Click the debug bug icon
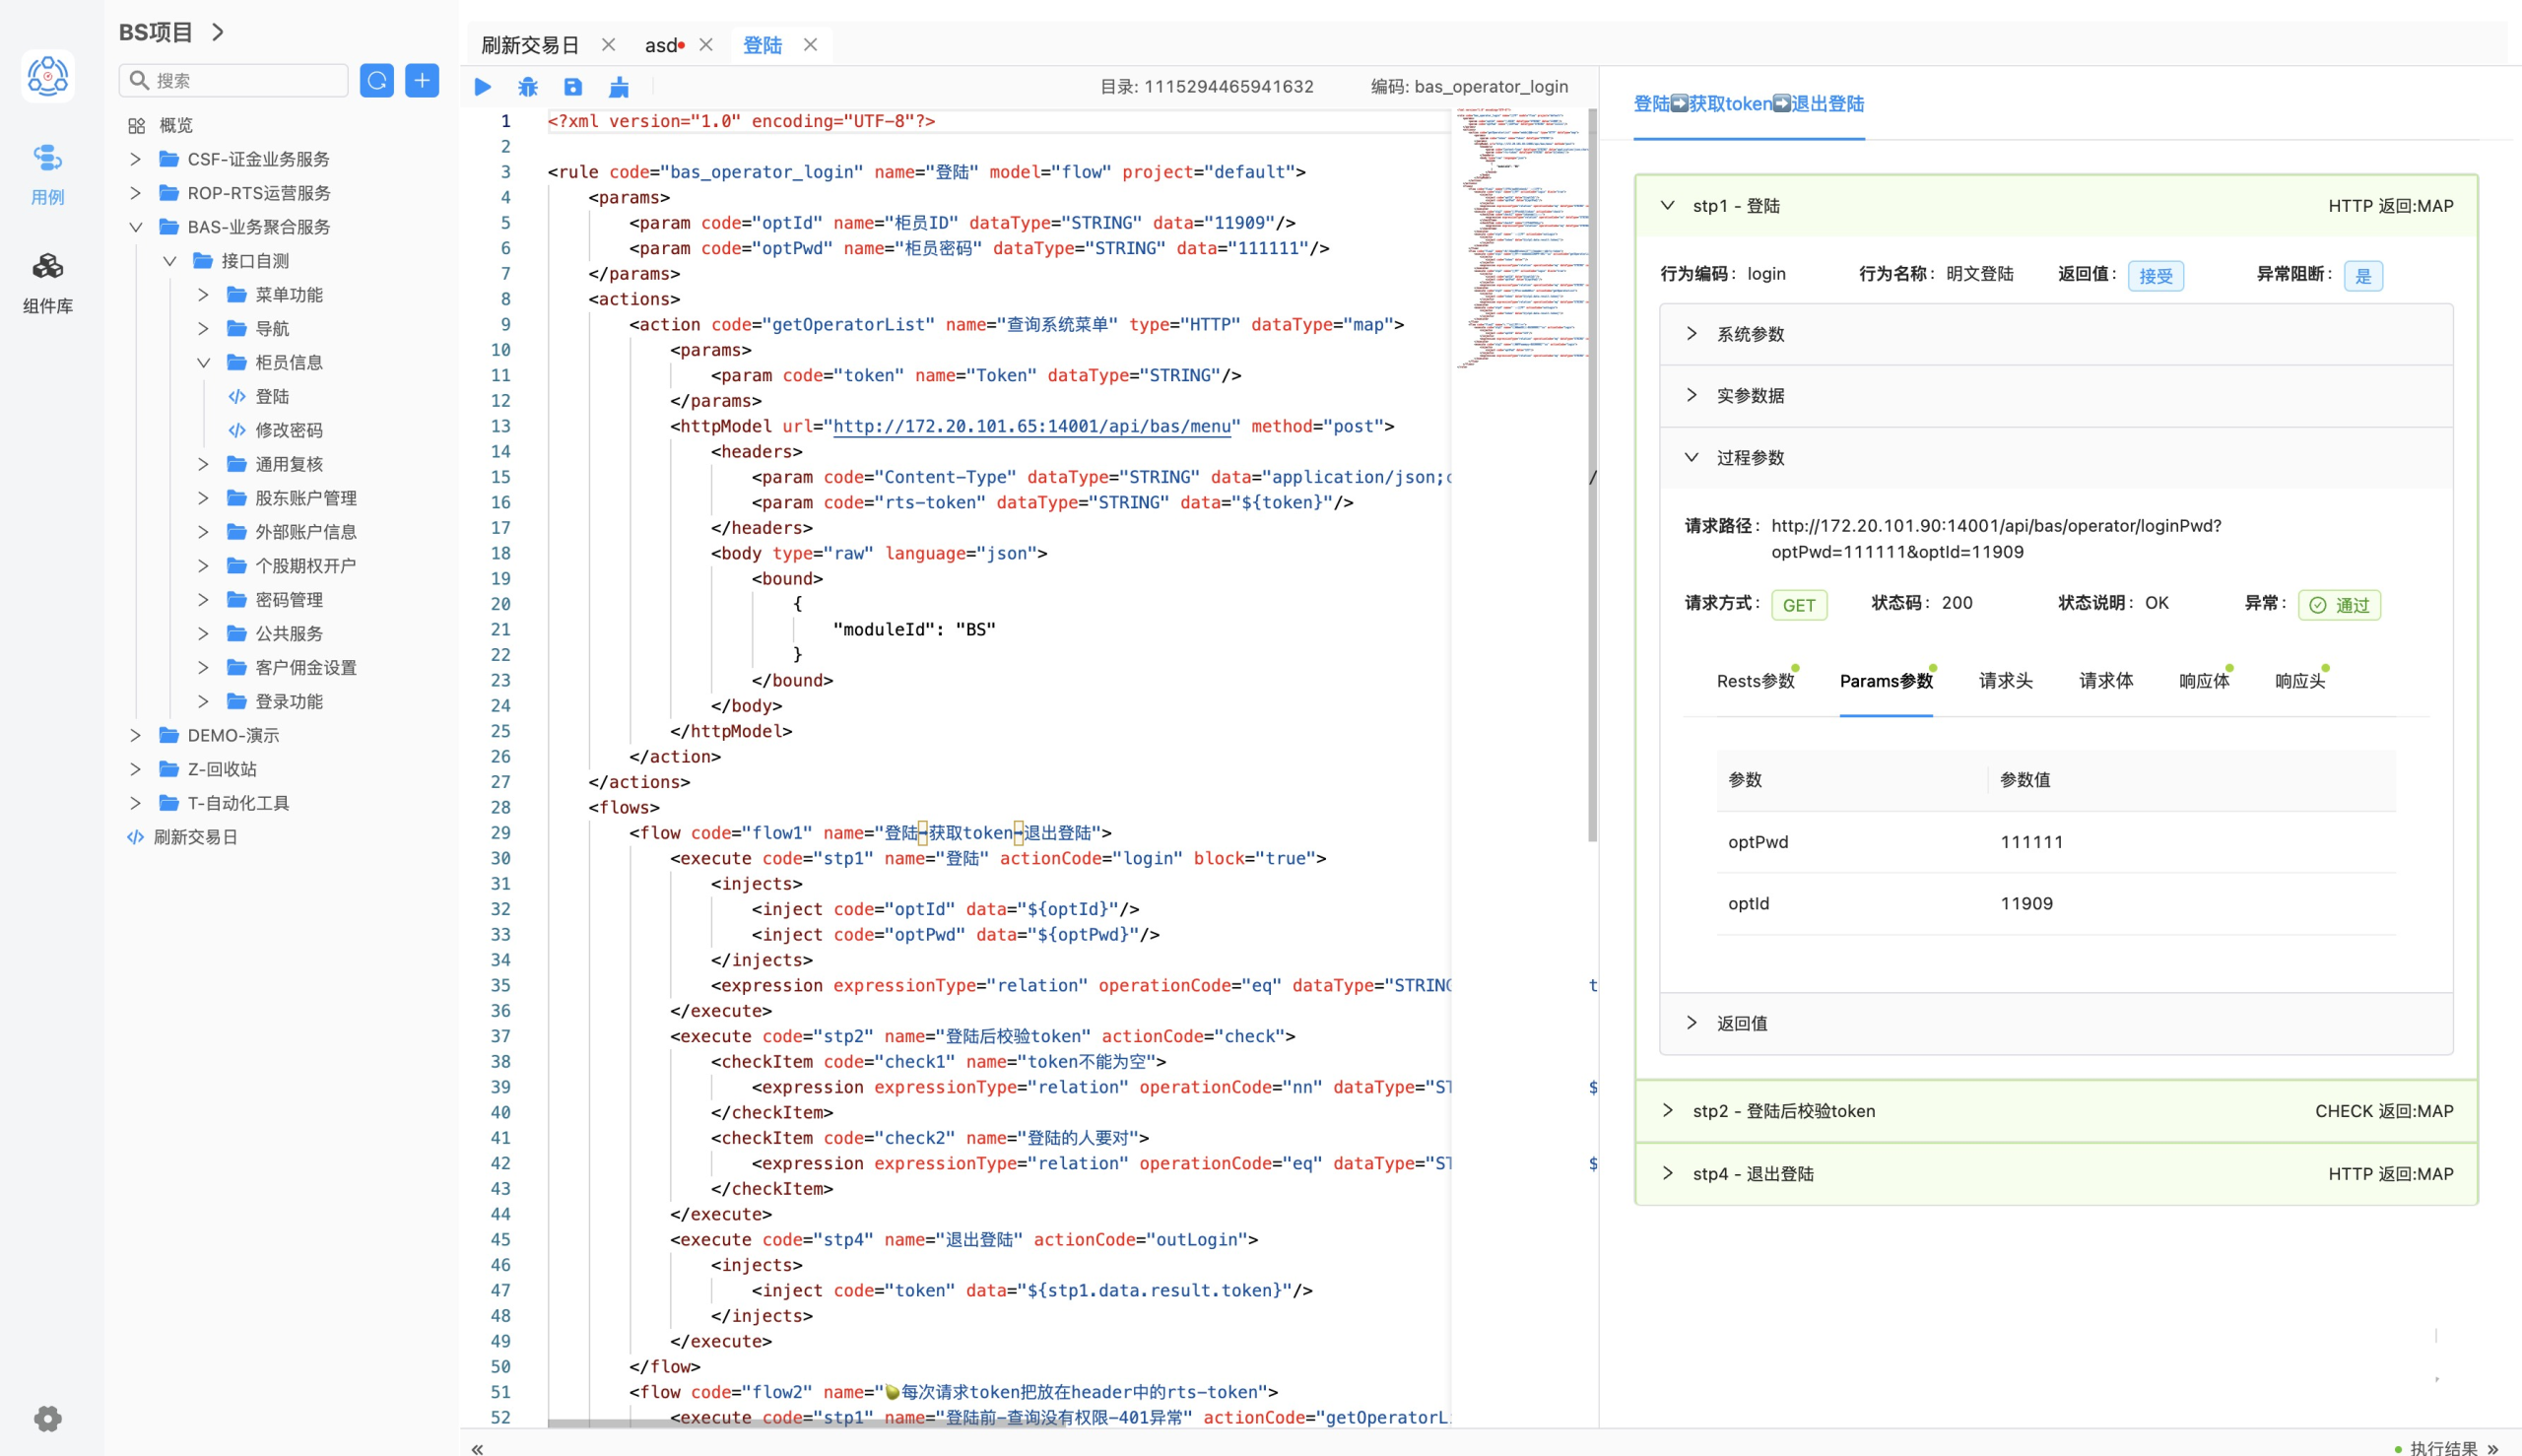This screenshot has height=1456, width=2522. tap(528, 87)
